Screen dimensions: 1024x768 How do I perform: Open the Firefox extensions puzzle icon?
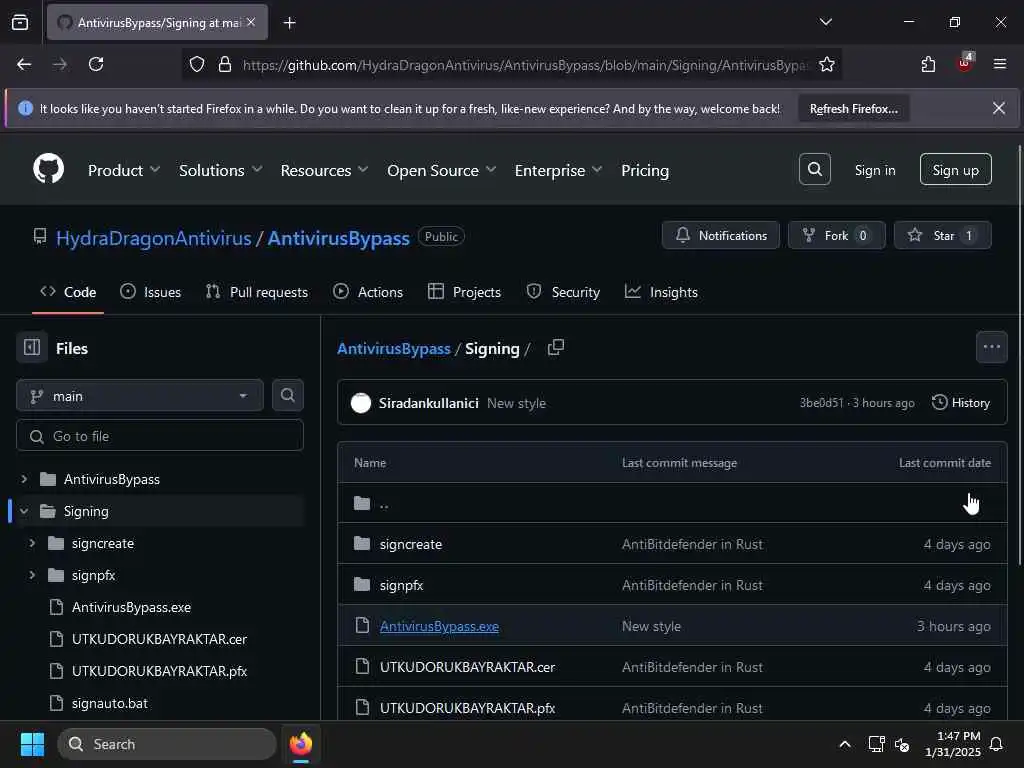928,64
